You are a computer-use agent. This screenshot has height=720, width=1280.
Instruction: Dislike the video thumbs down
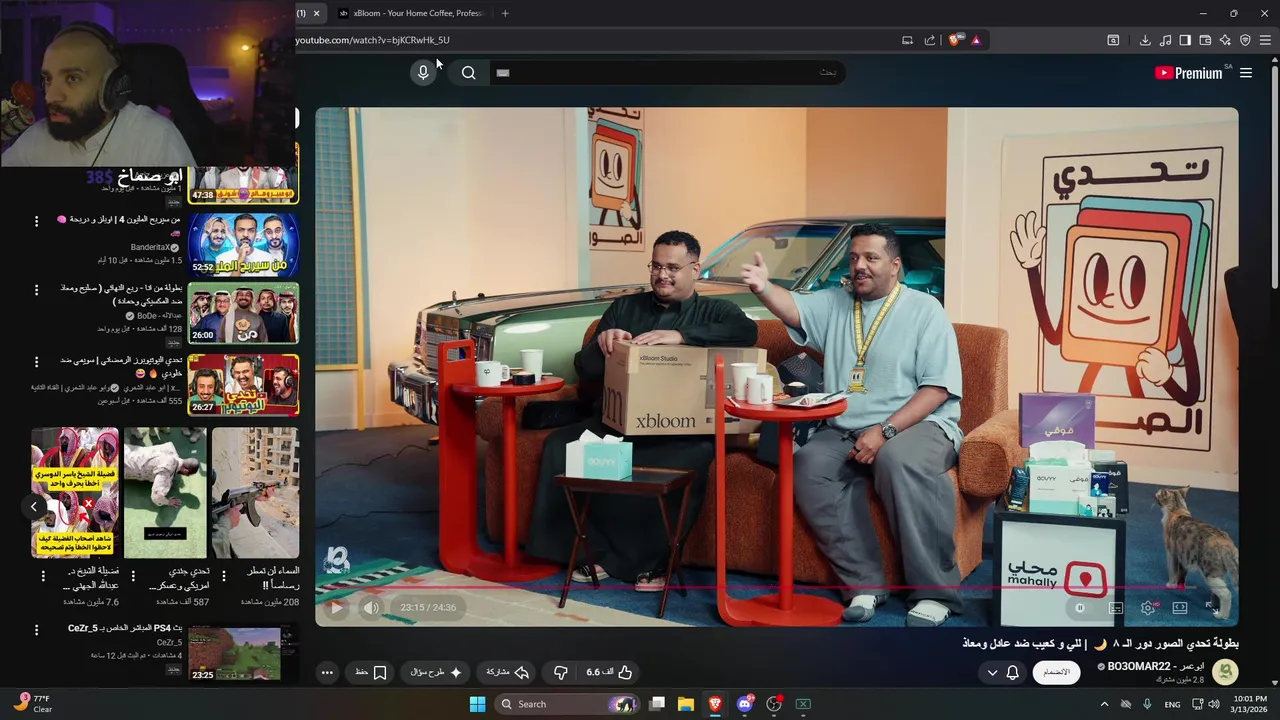tap(560, 672)
